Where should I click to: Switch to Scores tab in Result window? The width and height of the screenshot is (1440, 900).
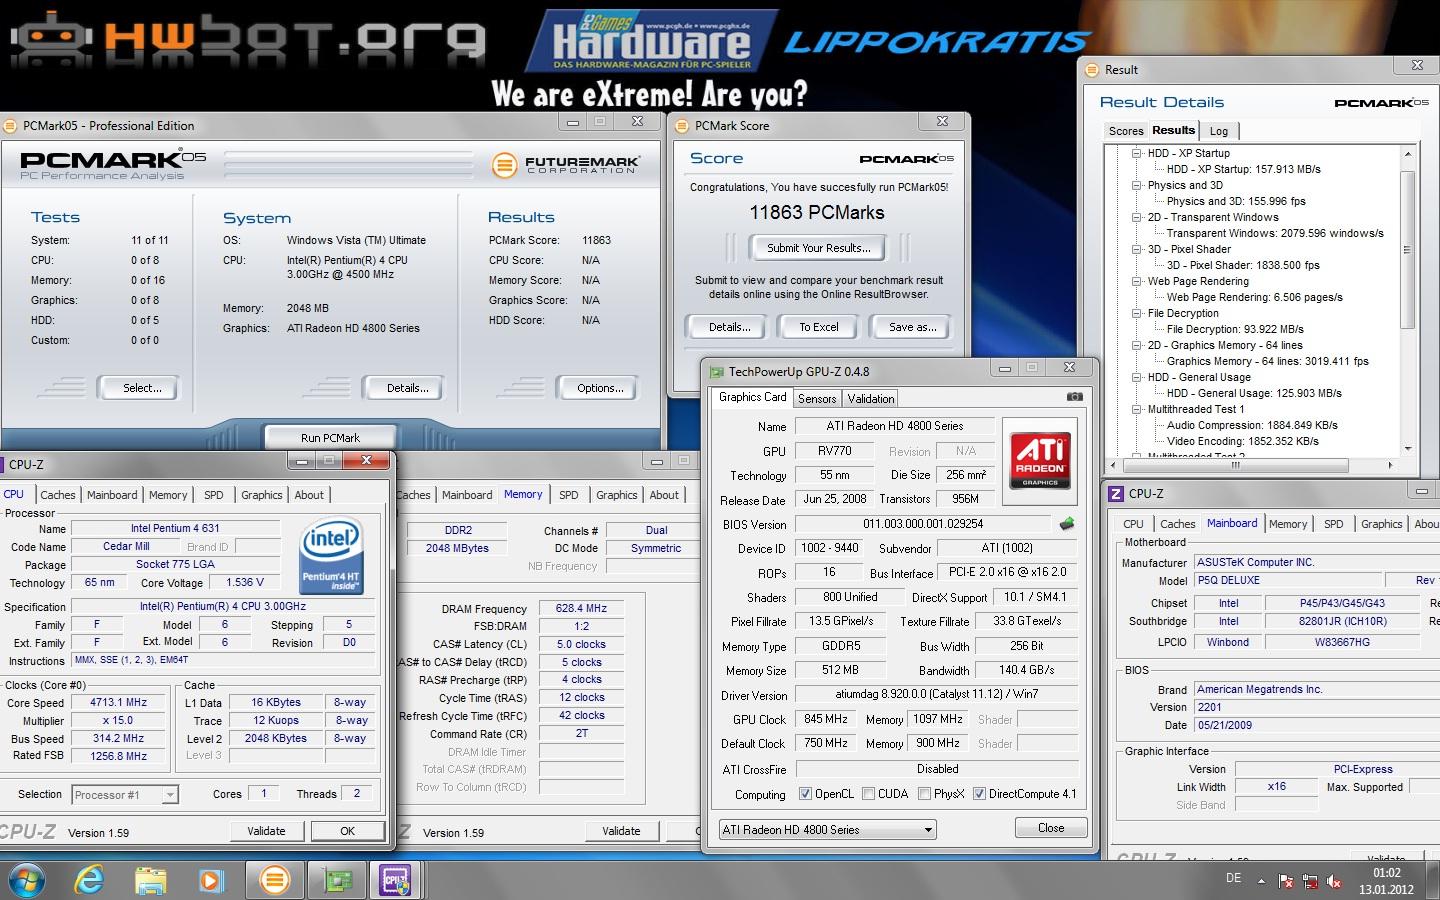tap(1125, 131)
